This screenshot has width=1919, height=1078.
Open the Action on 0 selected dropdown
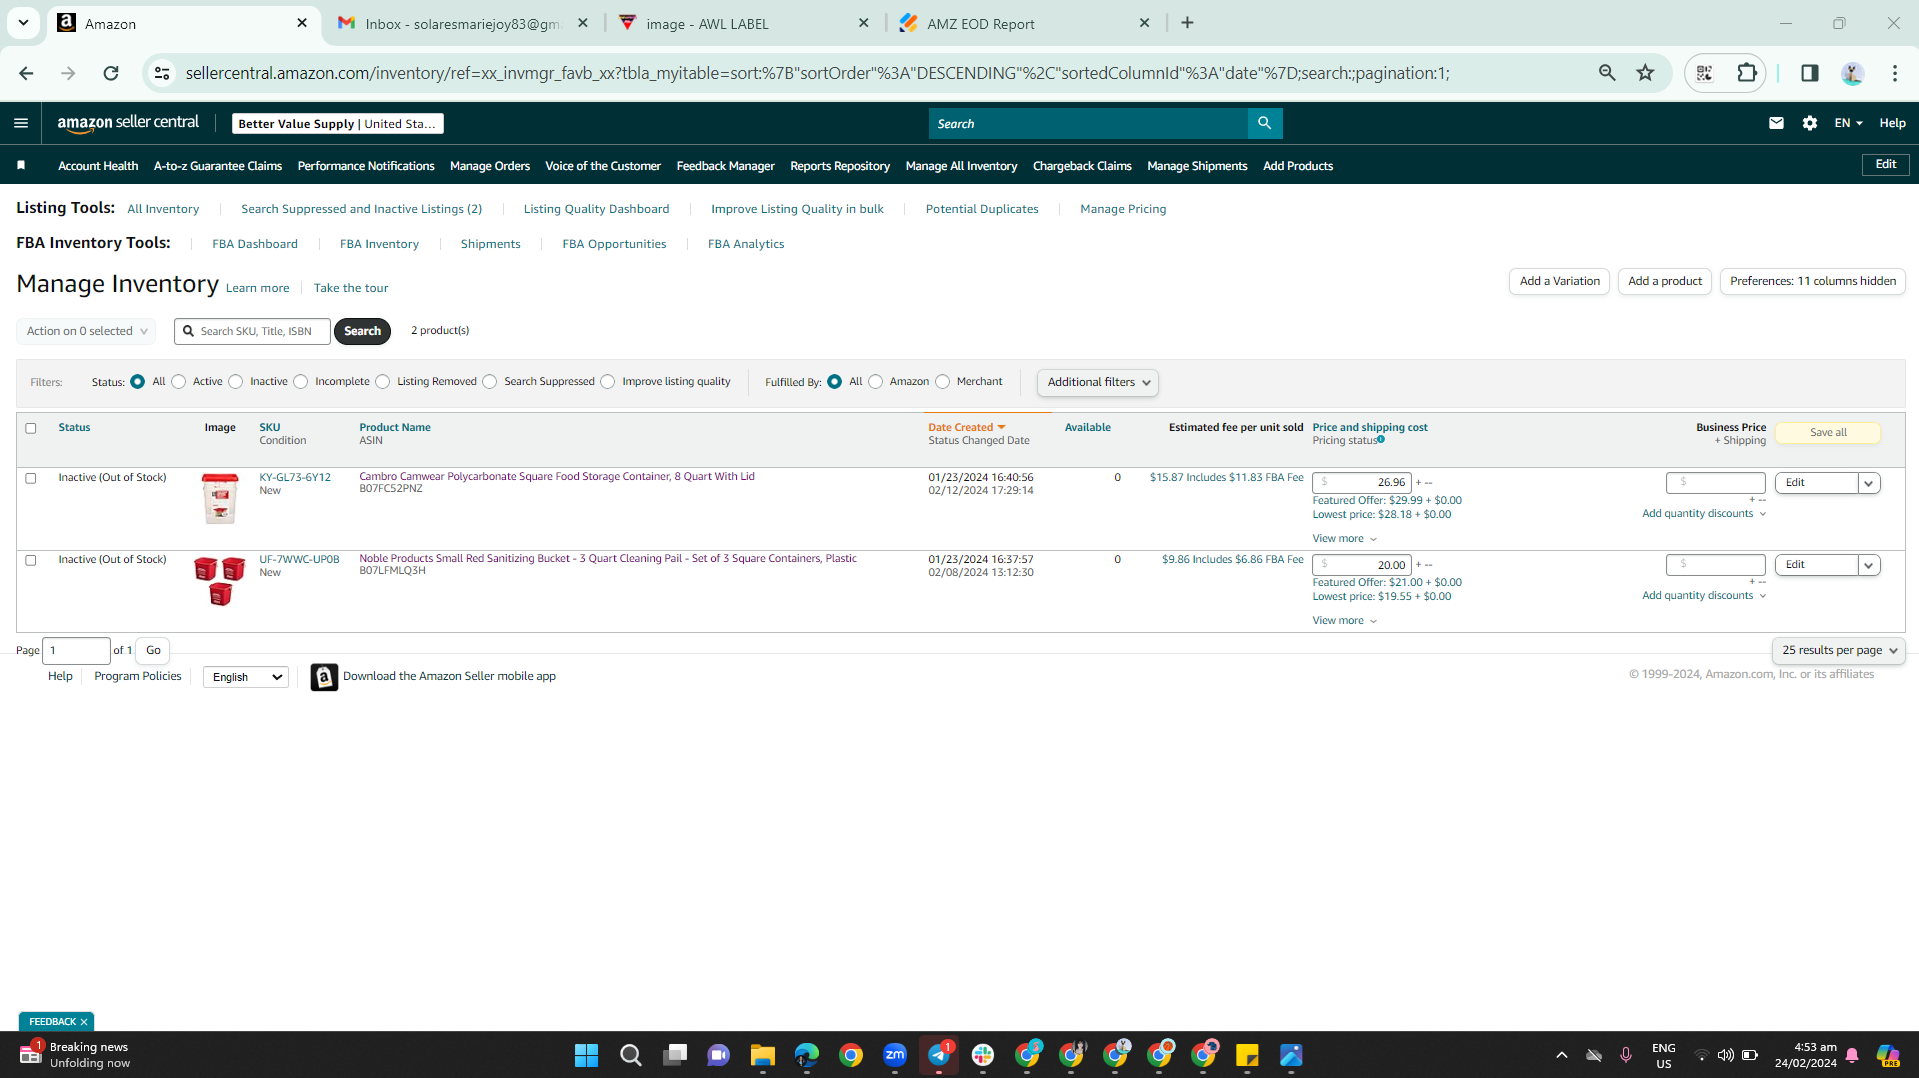(86, 331)
